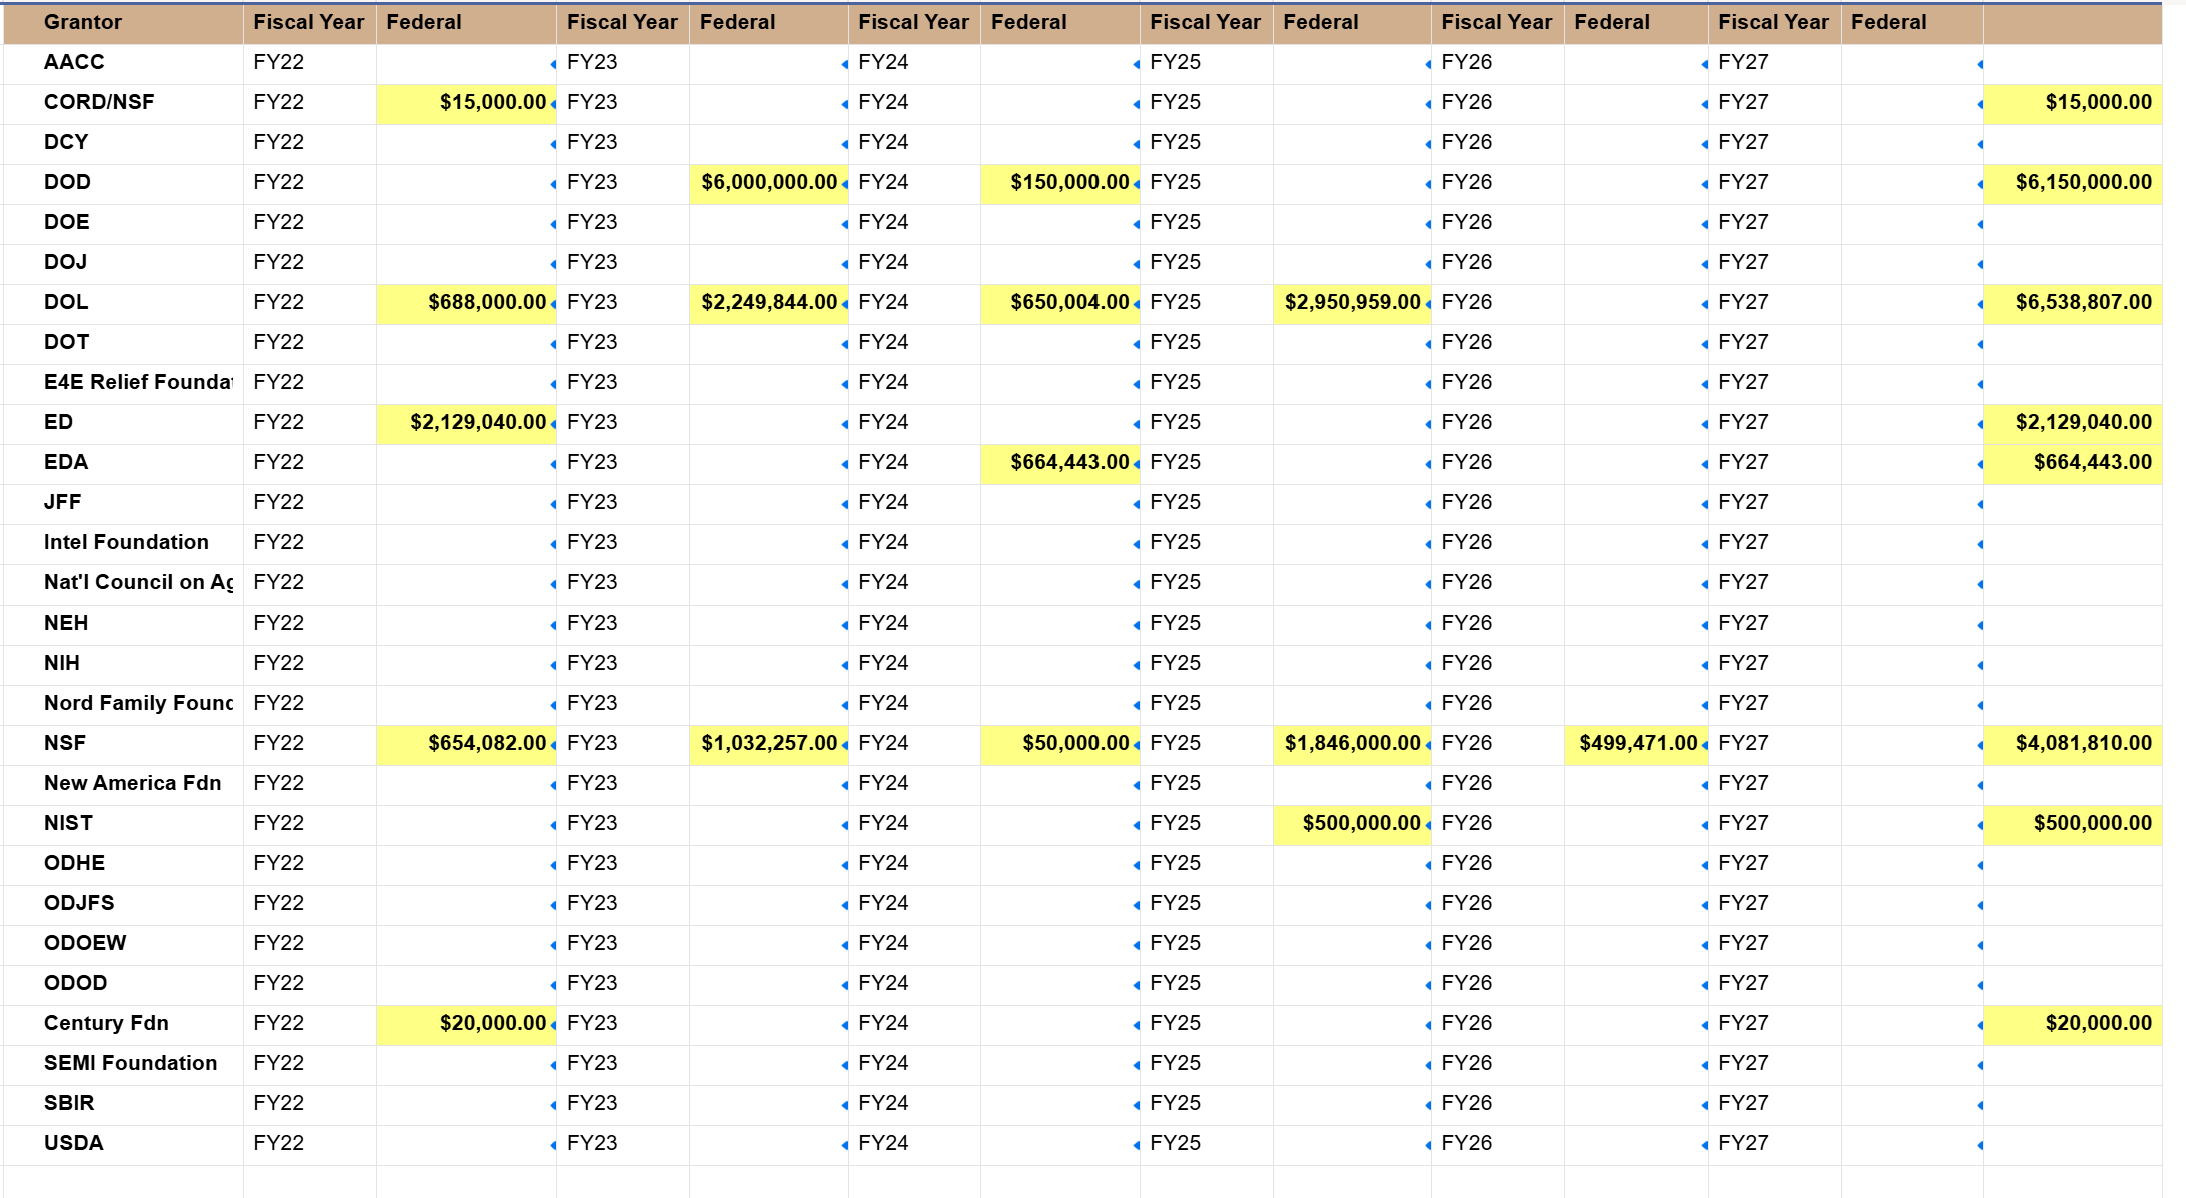Screen dimensions: 2186x1198
Task: Select the New America Fdn cell
Action: click(x=123, y=784)
